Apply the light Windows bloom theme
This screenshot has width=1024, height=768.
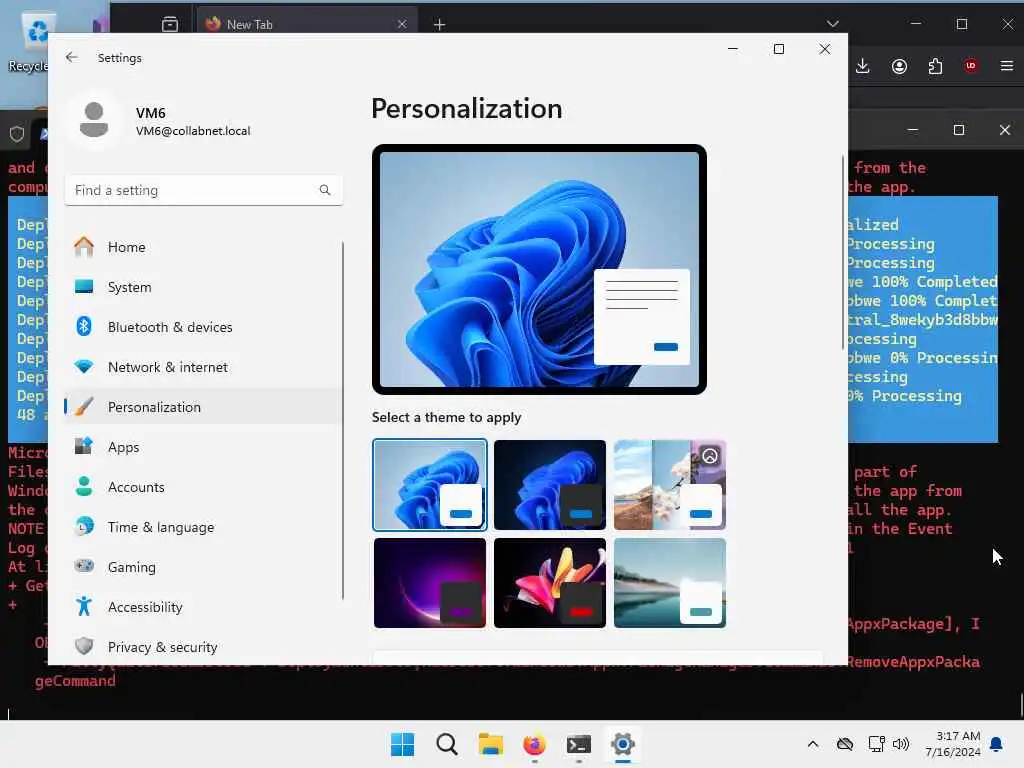pos(430,485)
